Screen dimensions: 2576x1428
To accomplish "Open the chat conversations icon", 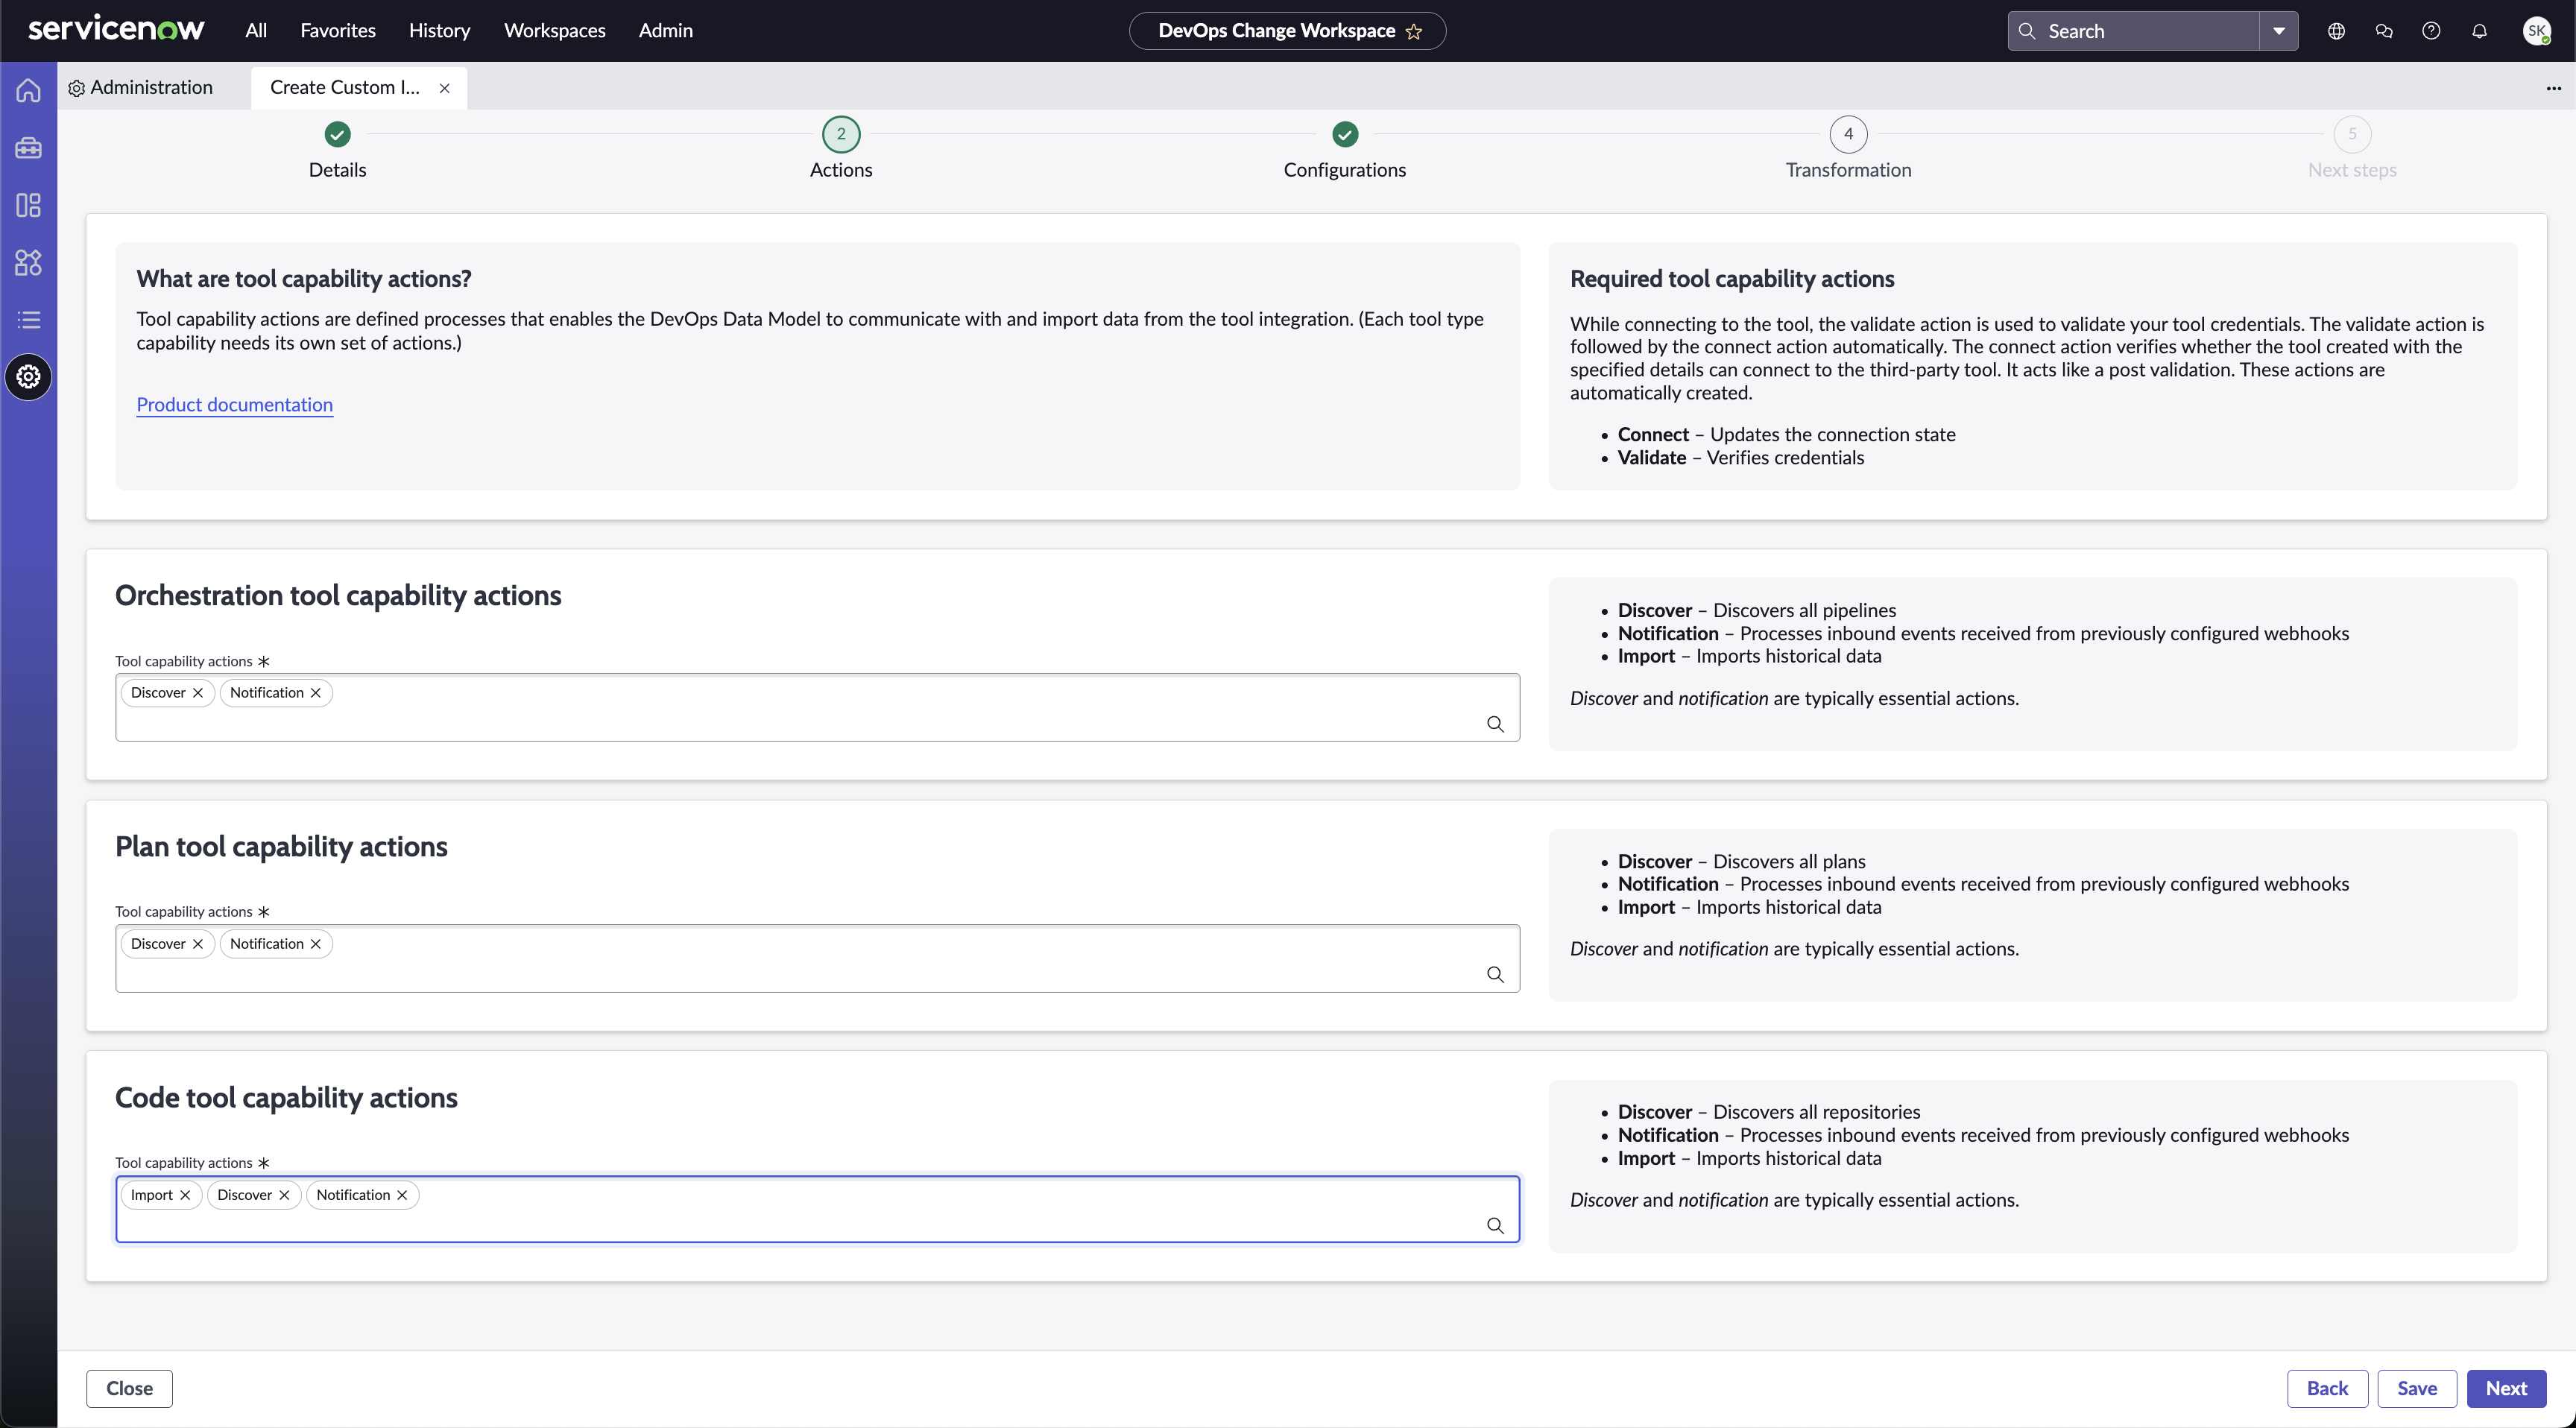I will point(2384,31).
